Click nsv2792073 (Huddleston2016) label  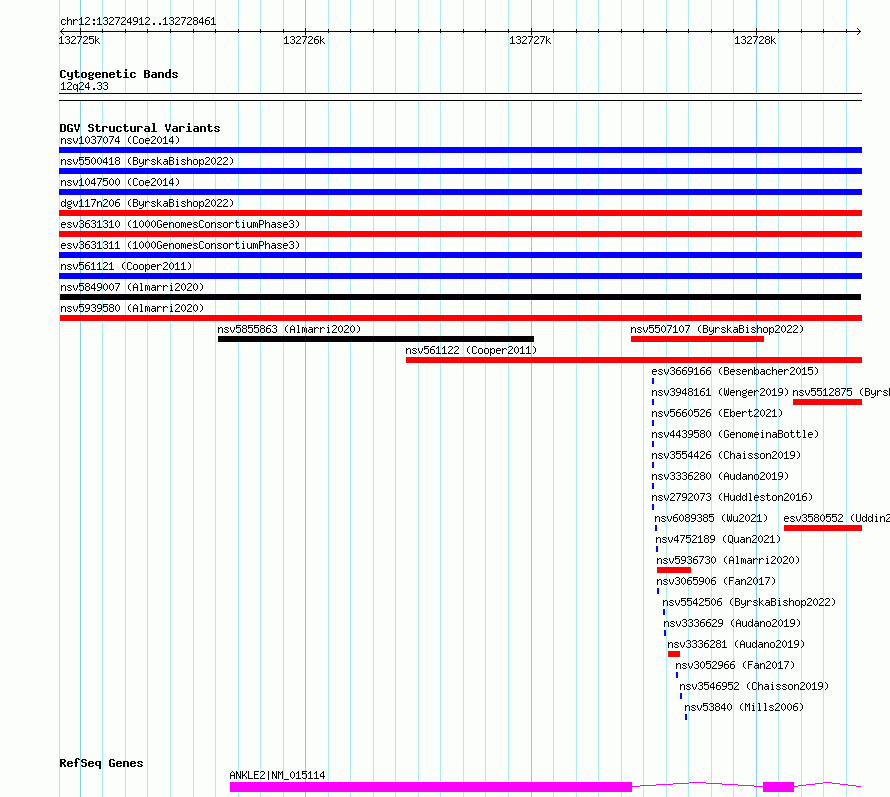732,497
